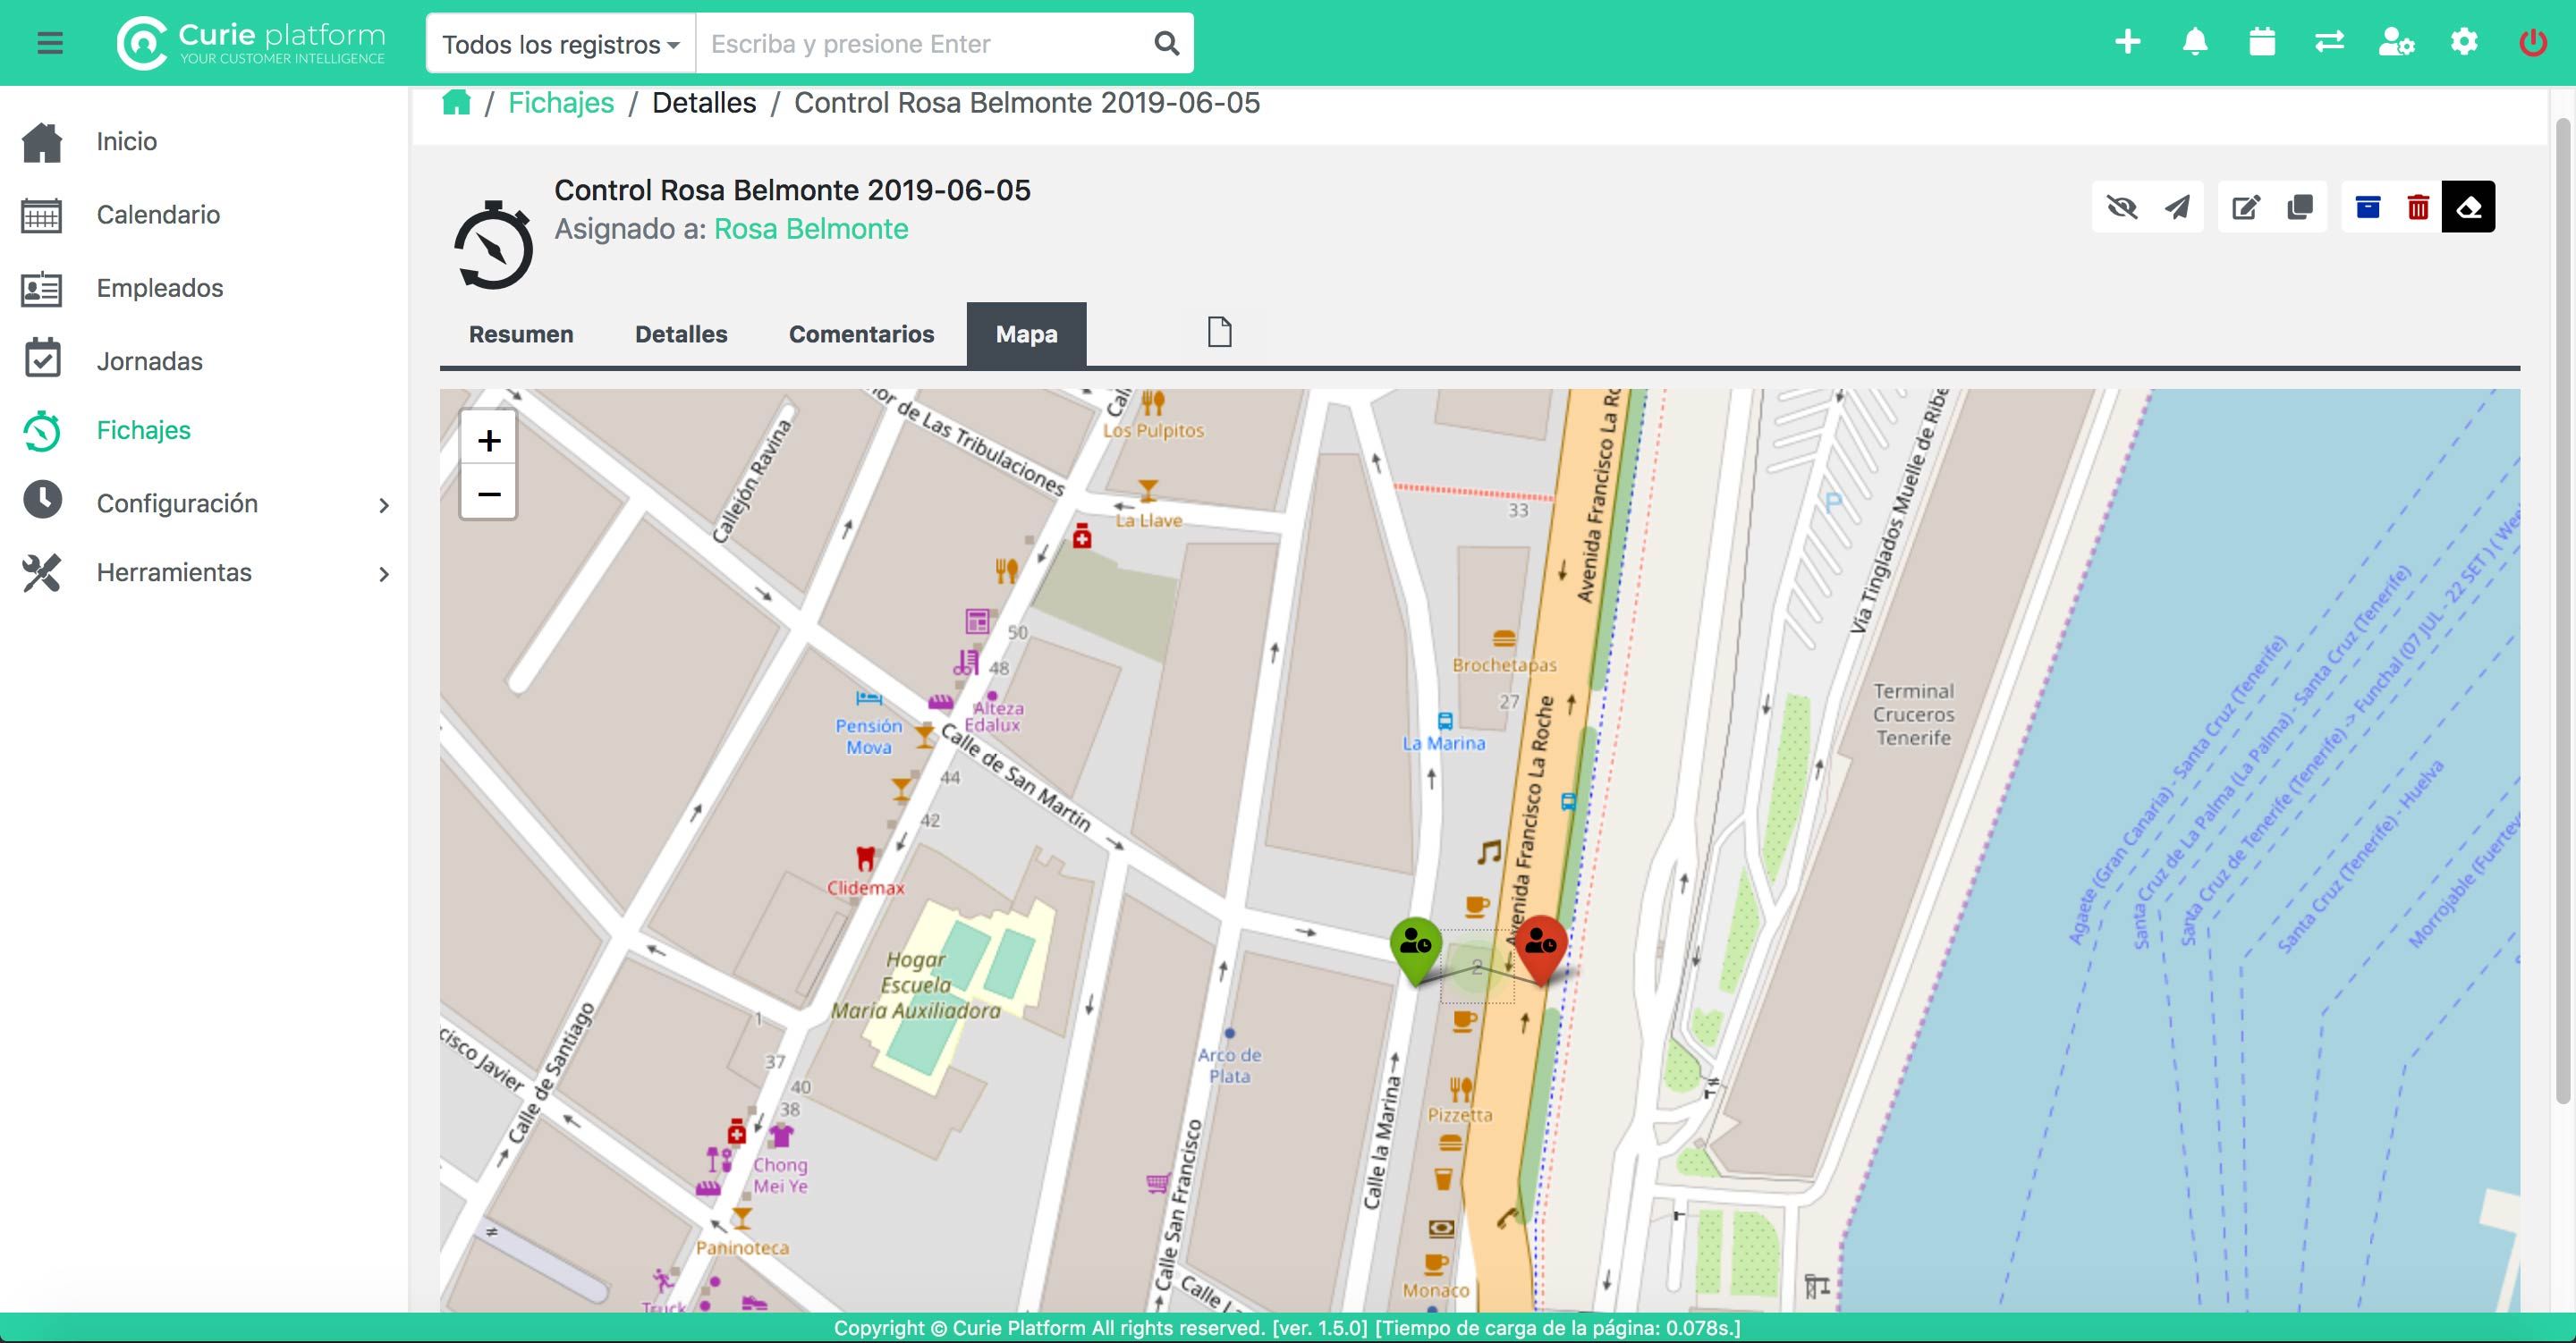
Task: Toggle the crossed-eye visibility icon
Action: point(2121,207)
